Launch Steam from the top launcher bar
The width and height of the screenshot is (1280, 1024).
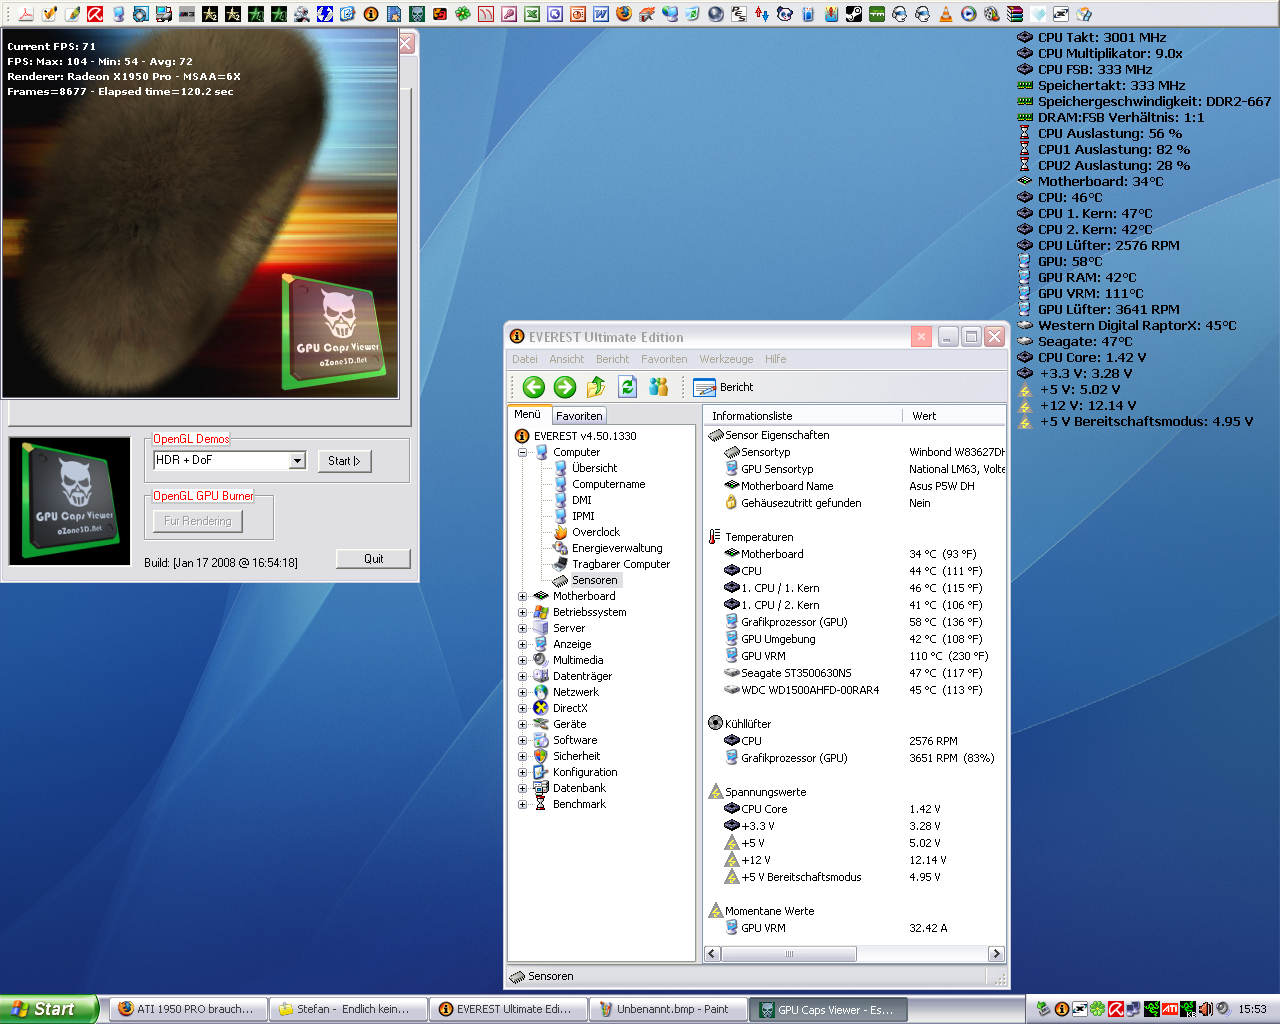coord(854,13)
